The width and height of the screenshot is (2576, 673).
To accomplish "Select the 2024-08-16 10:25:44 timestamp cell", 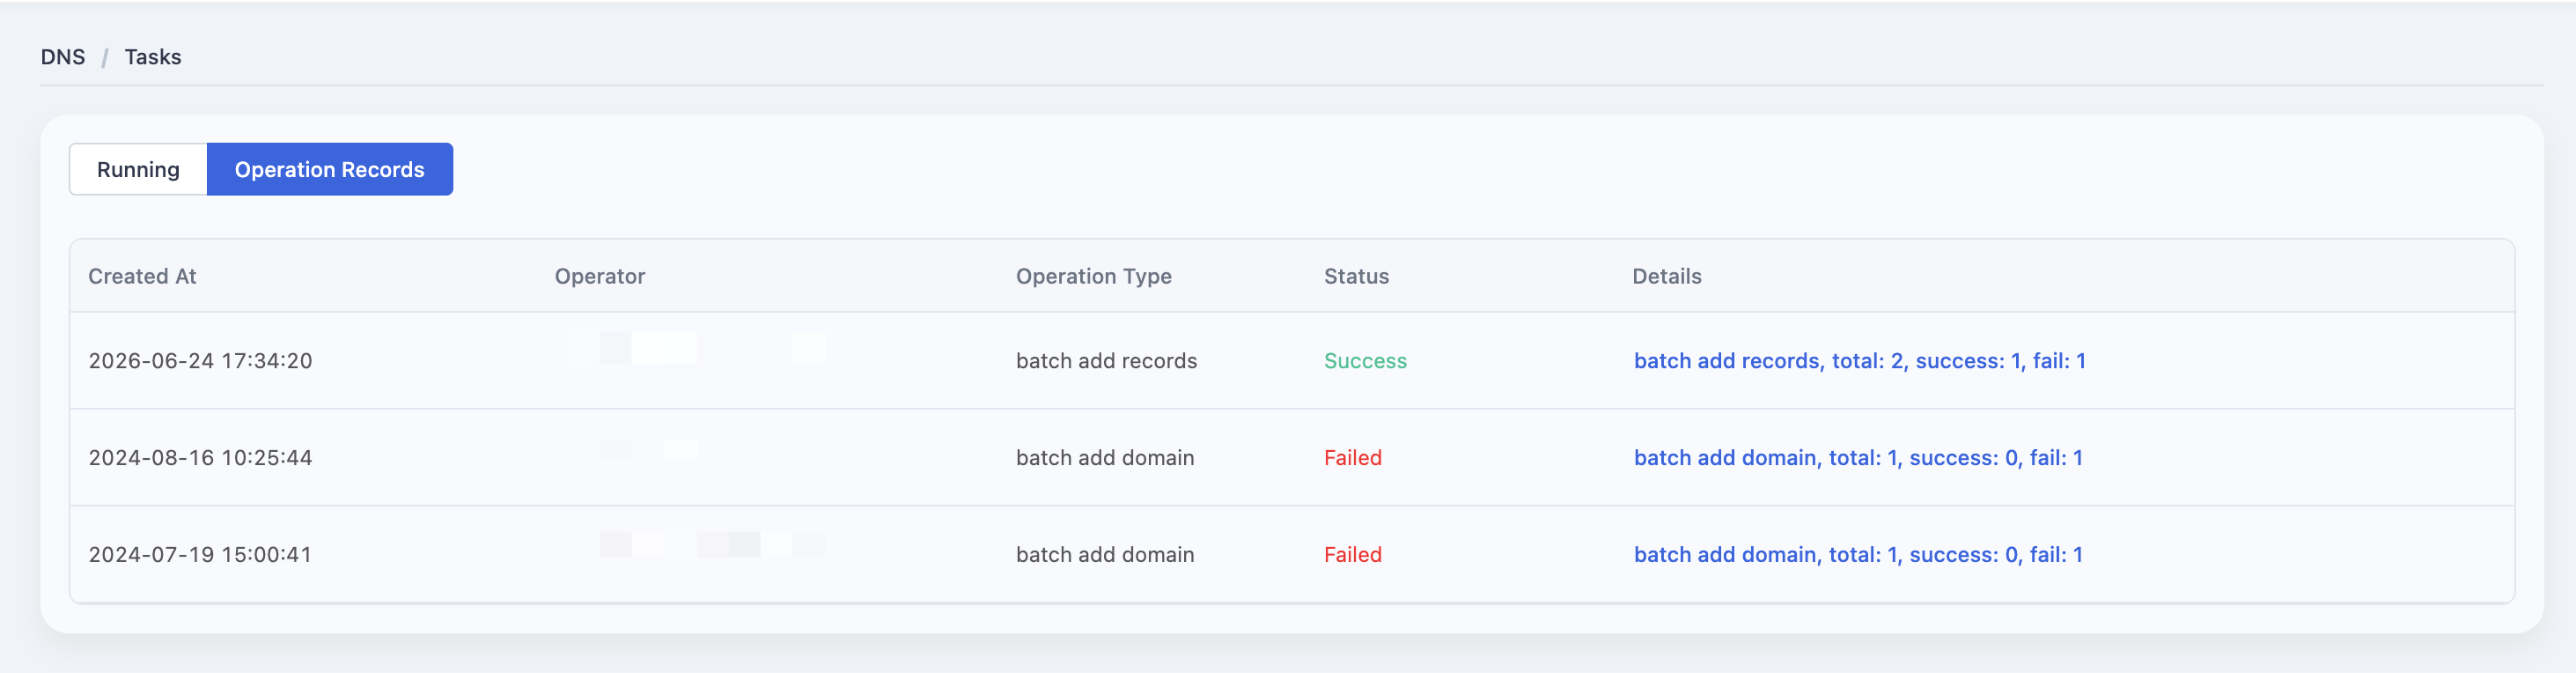I will [200, 458].
